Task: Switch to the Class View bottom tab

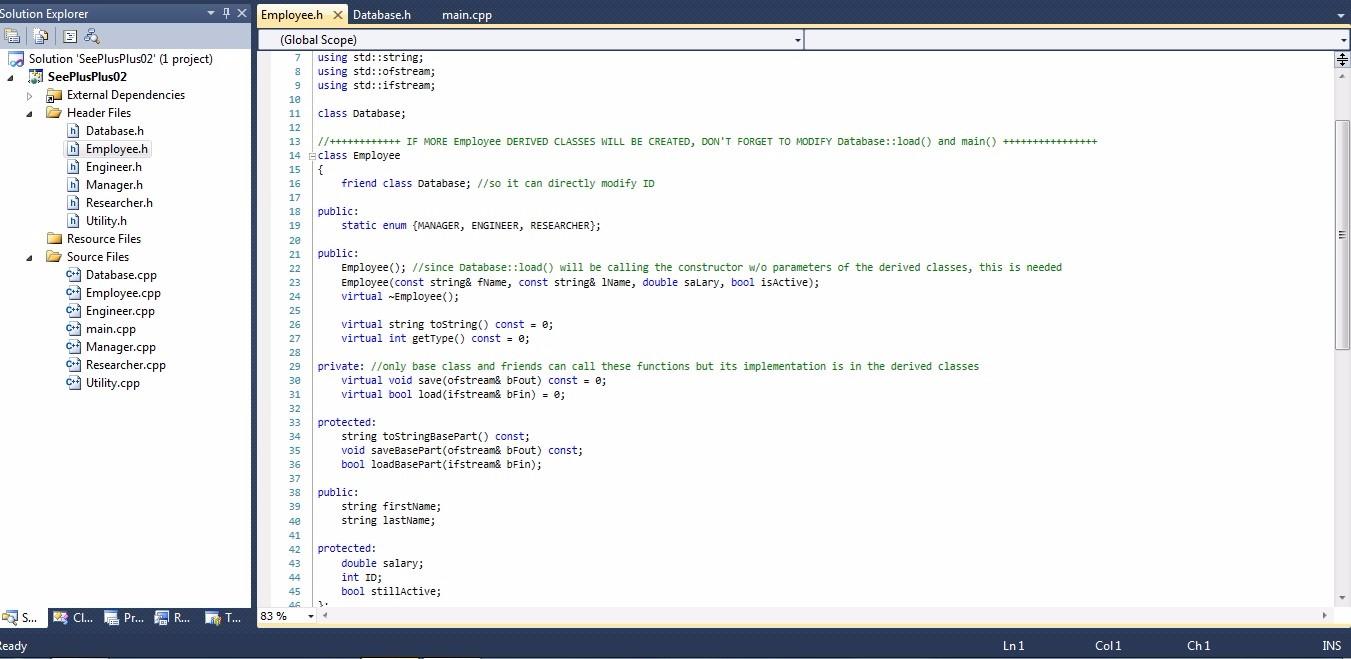Action: click(73, 618)
